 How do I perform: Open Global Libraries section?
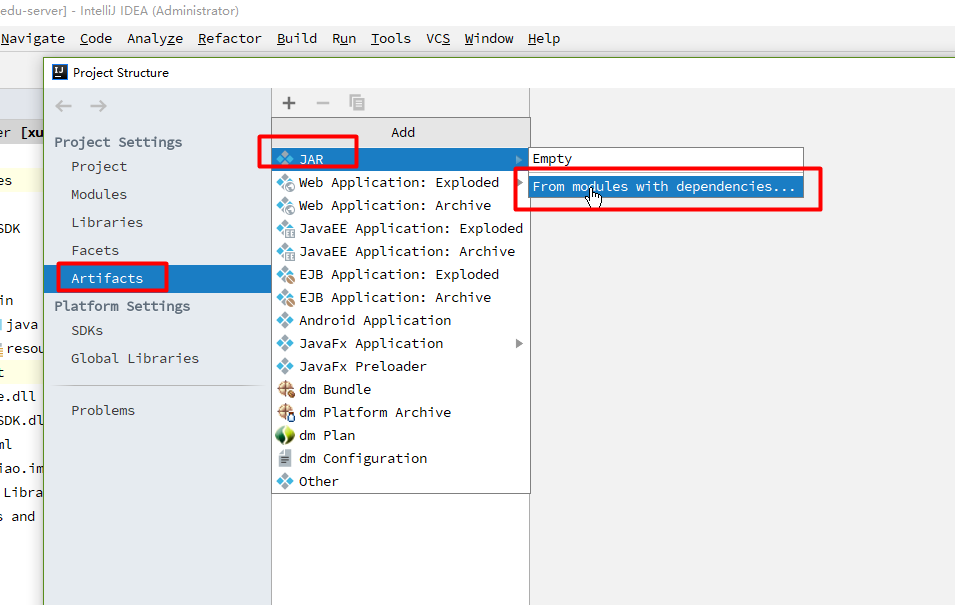[135, 358]
